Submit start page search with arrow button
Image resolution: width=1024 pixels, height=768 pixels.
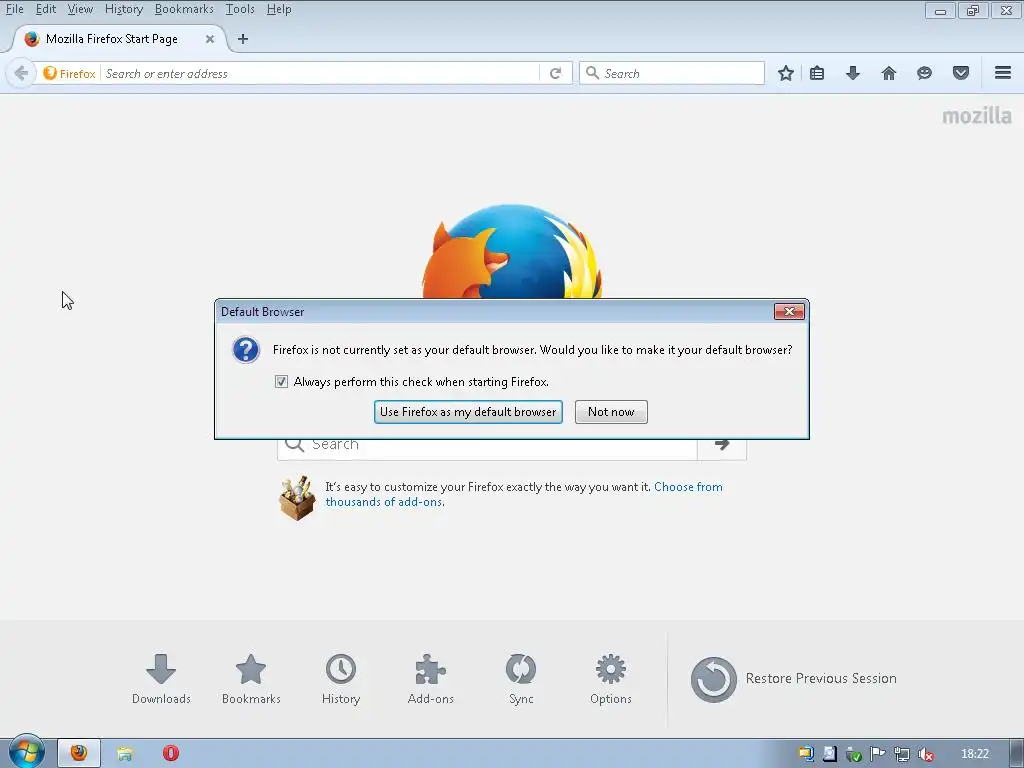(x=722, y=446)
